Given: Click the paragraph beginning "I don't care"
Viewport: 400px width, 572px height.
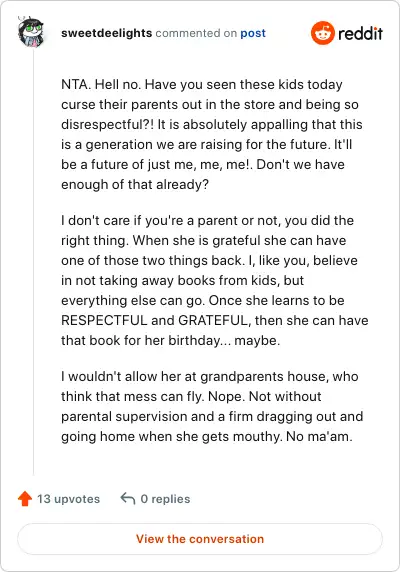Looking at the screenshot, I should 215,280.
